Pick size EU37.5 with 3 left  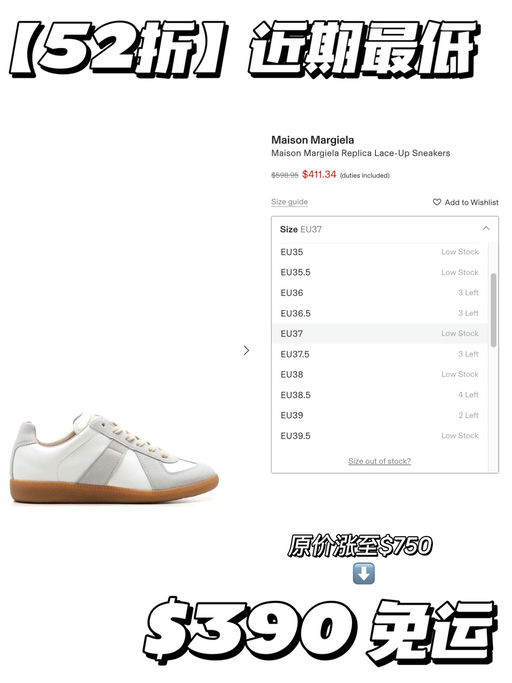click(380, 354)
